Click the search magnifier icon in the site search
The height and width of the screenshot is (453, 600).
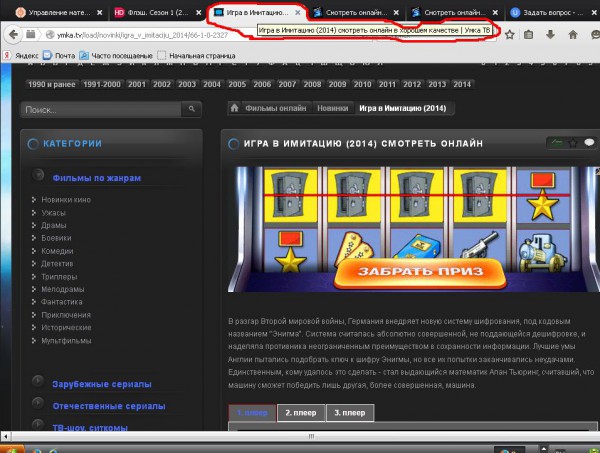pyautogui.click(x=189, y=109)
